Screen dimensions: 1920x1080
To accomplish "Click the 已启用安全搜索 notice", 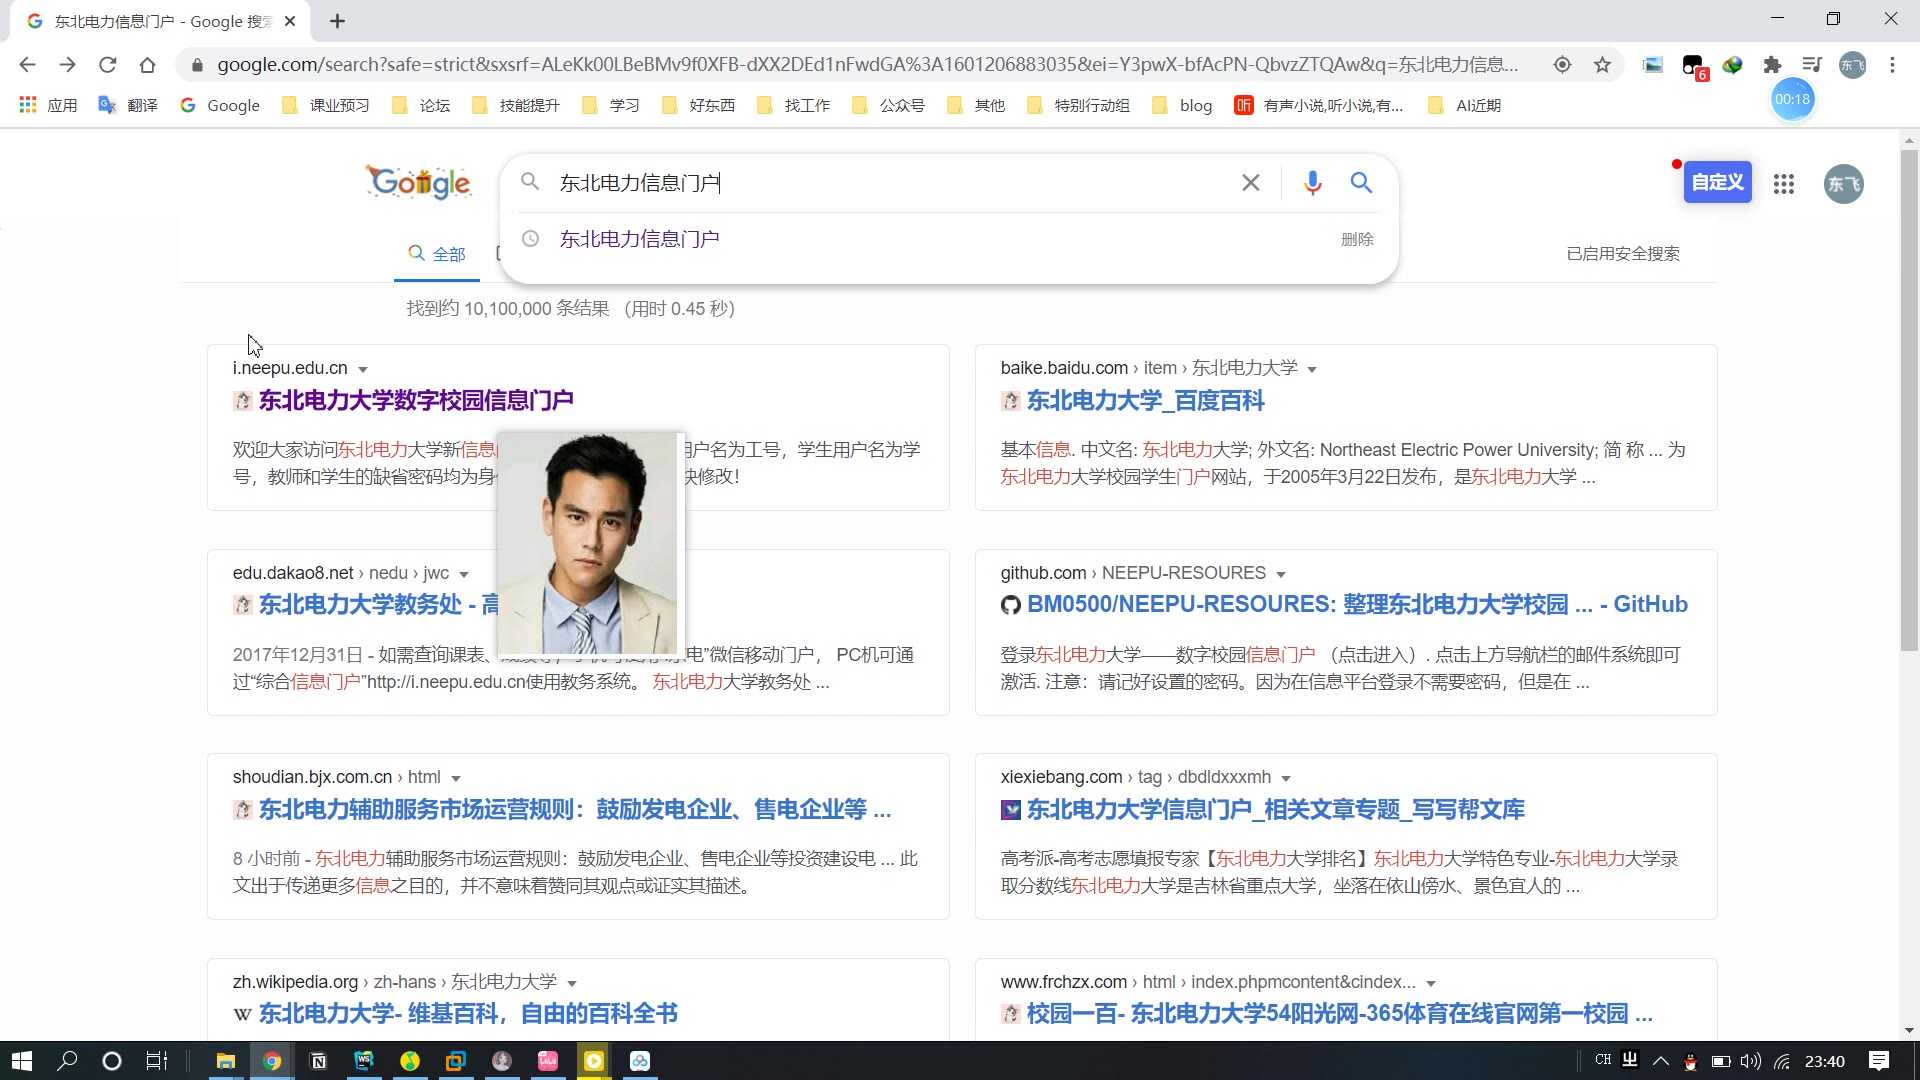I will [1622, 254].
